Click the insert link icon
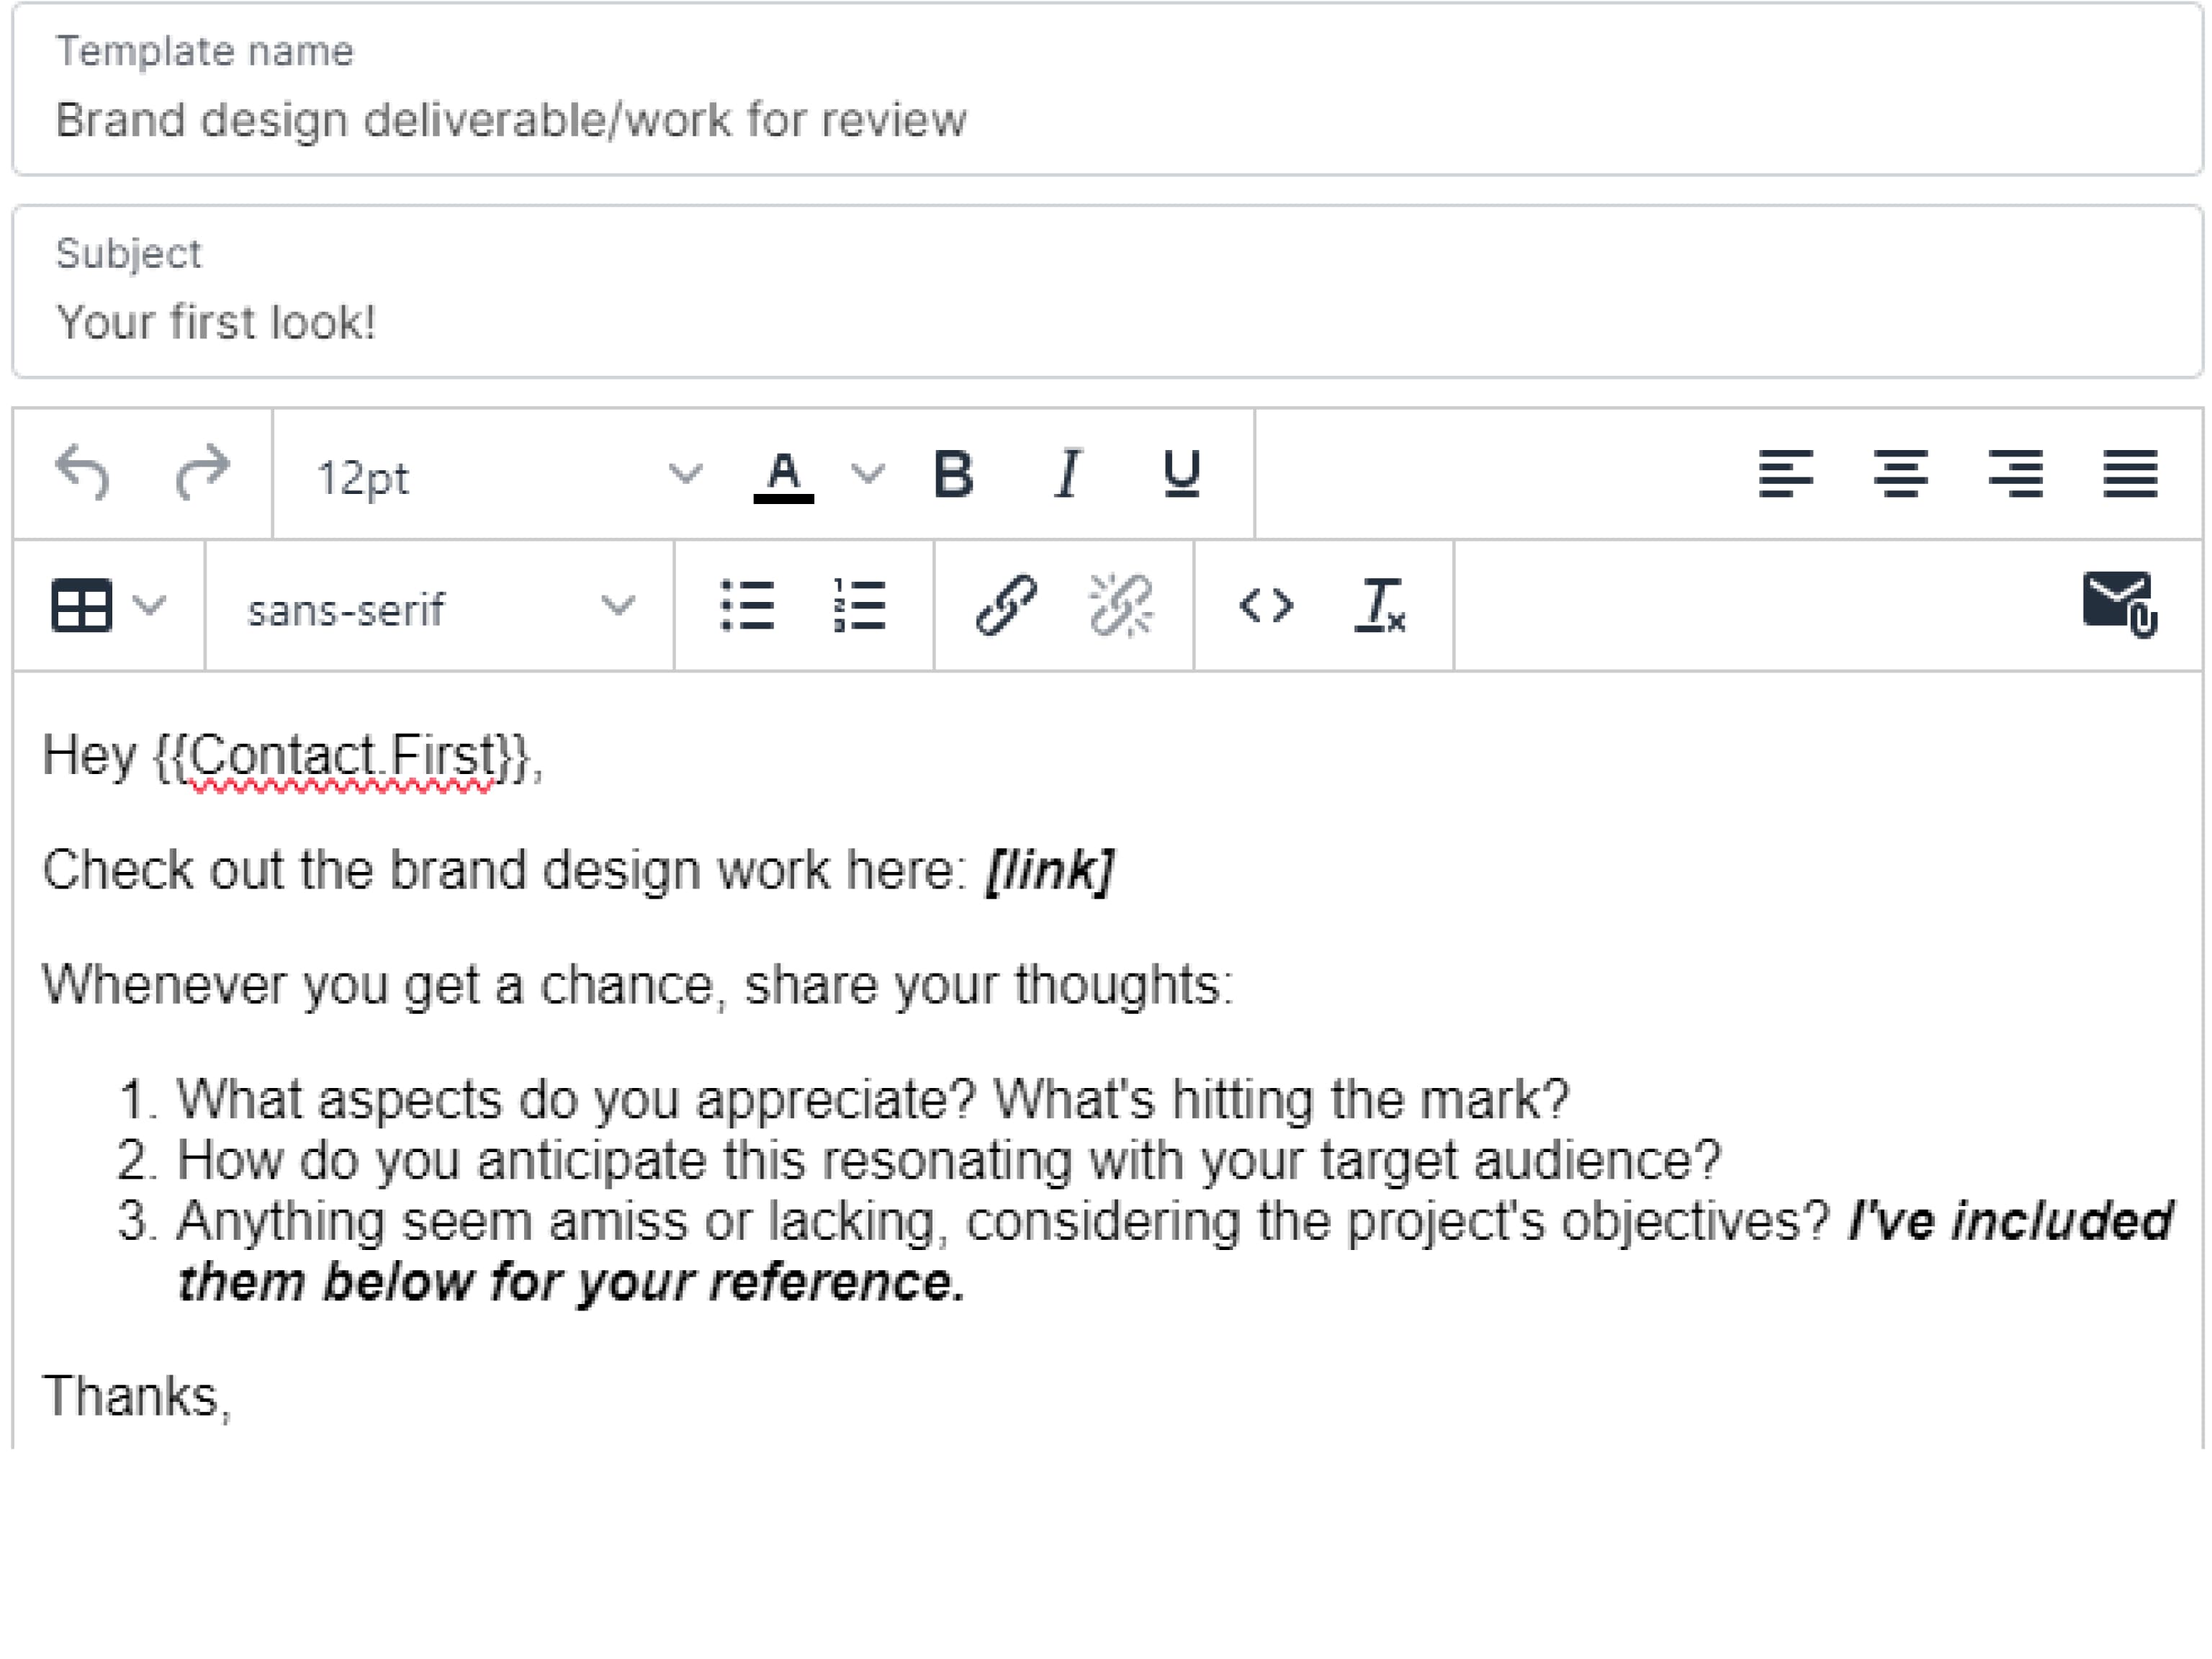This screenshot has width=2212, height=1659. tap(1005, 606)
